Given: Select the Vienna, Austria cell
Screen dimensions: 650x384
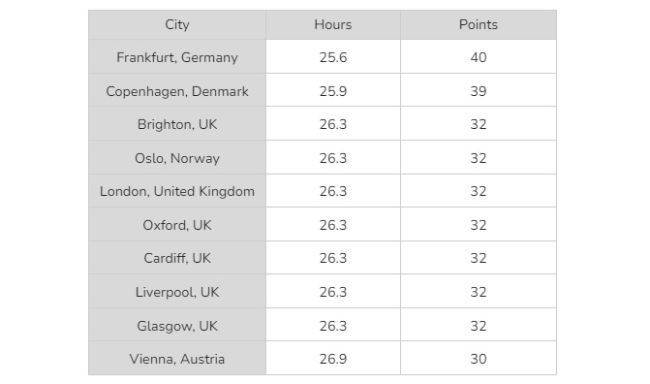Looking at the screenshot, I should (177, 359).
